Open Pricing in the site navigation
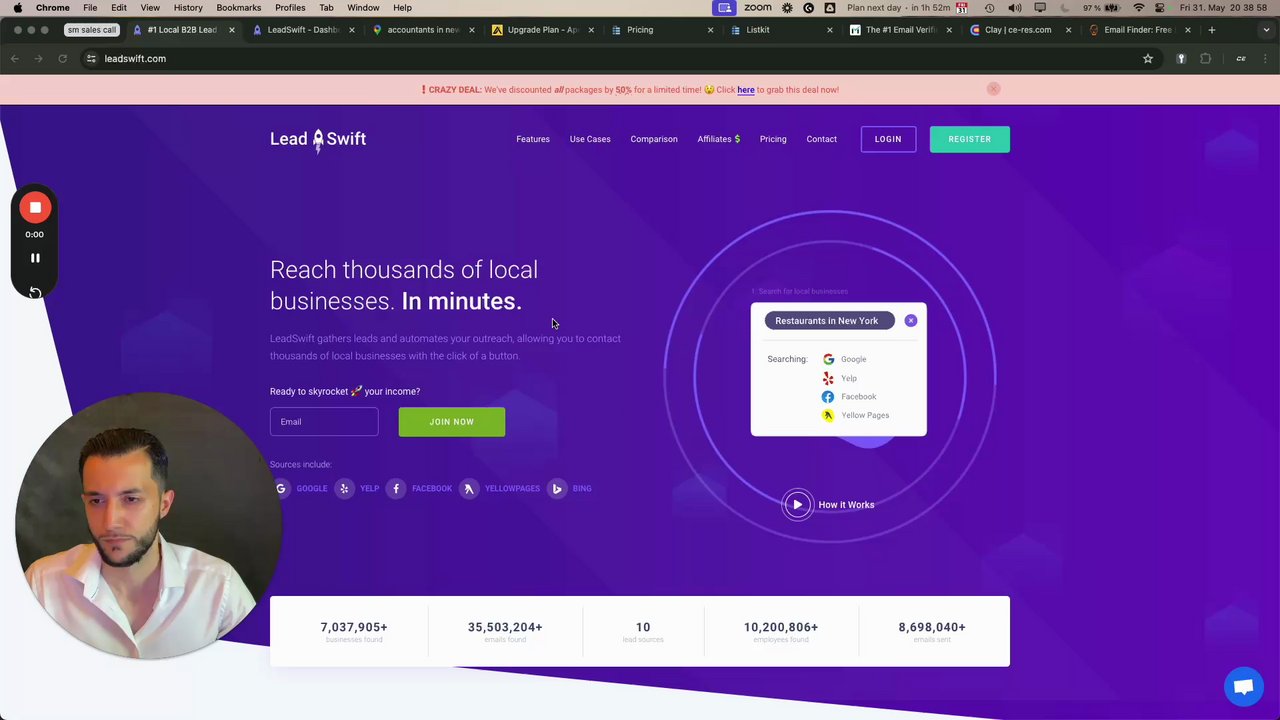The height and width of the screenshot is (720, 1280). (x=773, y=139)
